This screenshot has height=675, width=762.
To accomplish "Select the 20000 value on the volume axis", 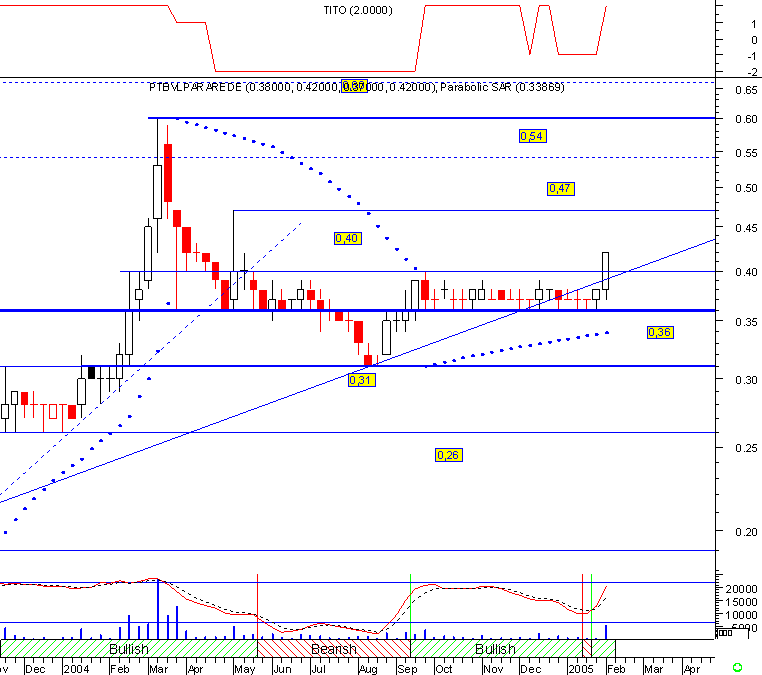I will point(742,589).
